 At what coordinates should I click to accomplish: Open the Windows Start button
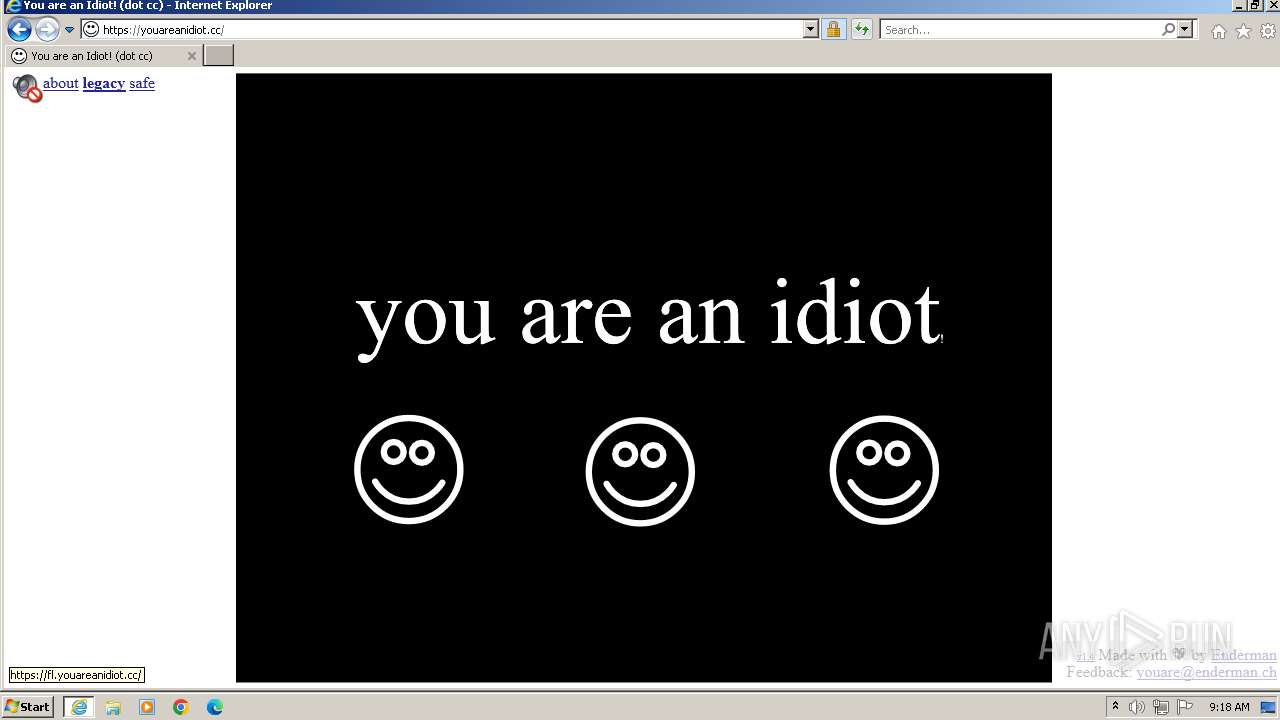click(x=28, y=707)
